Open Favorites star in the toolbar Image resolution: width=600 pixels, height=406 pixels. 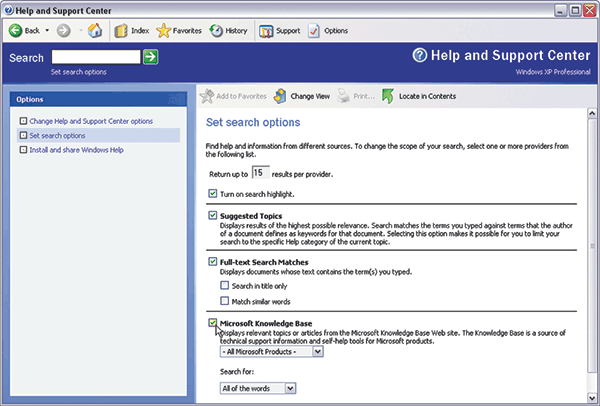163,31
